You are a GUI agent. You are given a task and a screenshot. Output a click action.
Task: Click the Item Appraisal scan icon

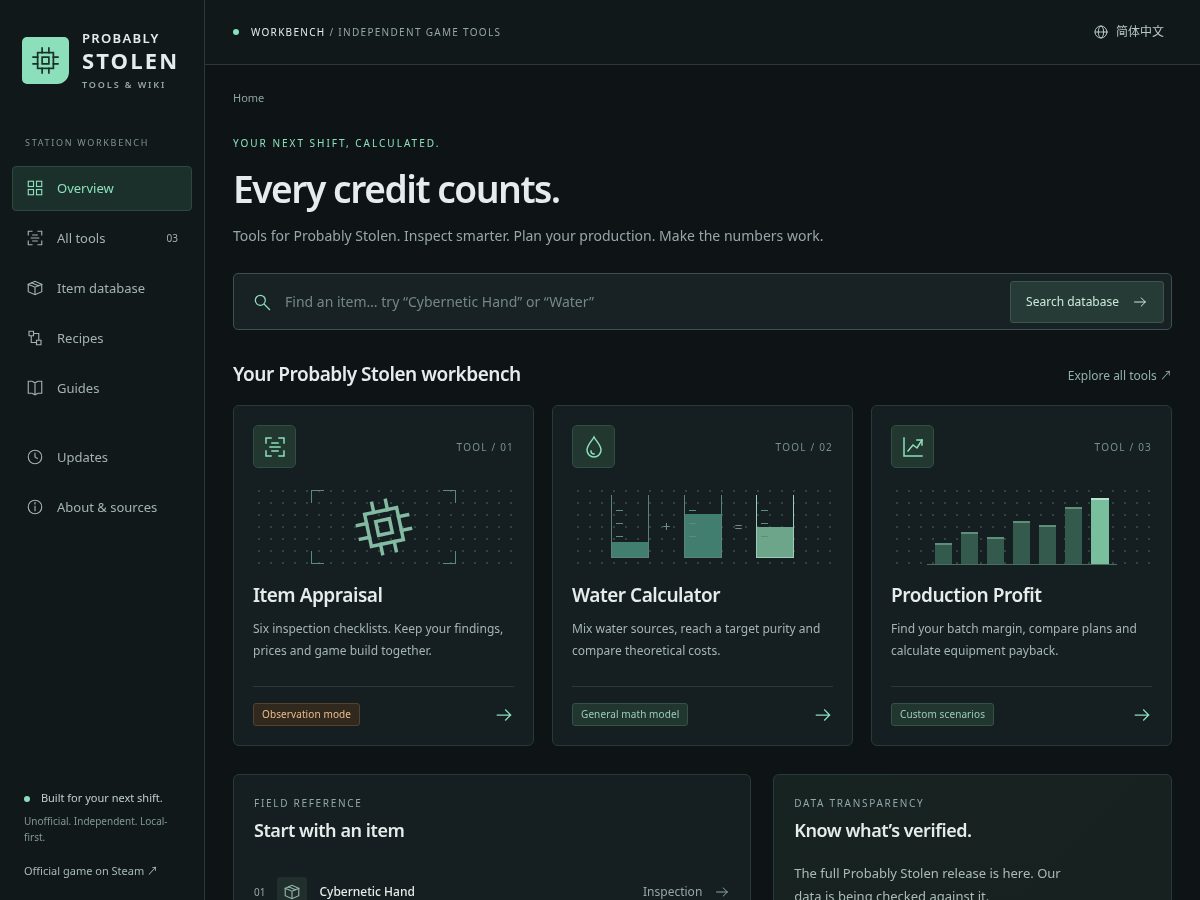click(x=274, y=447)
